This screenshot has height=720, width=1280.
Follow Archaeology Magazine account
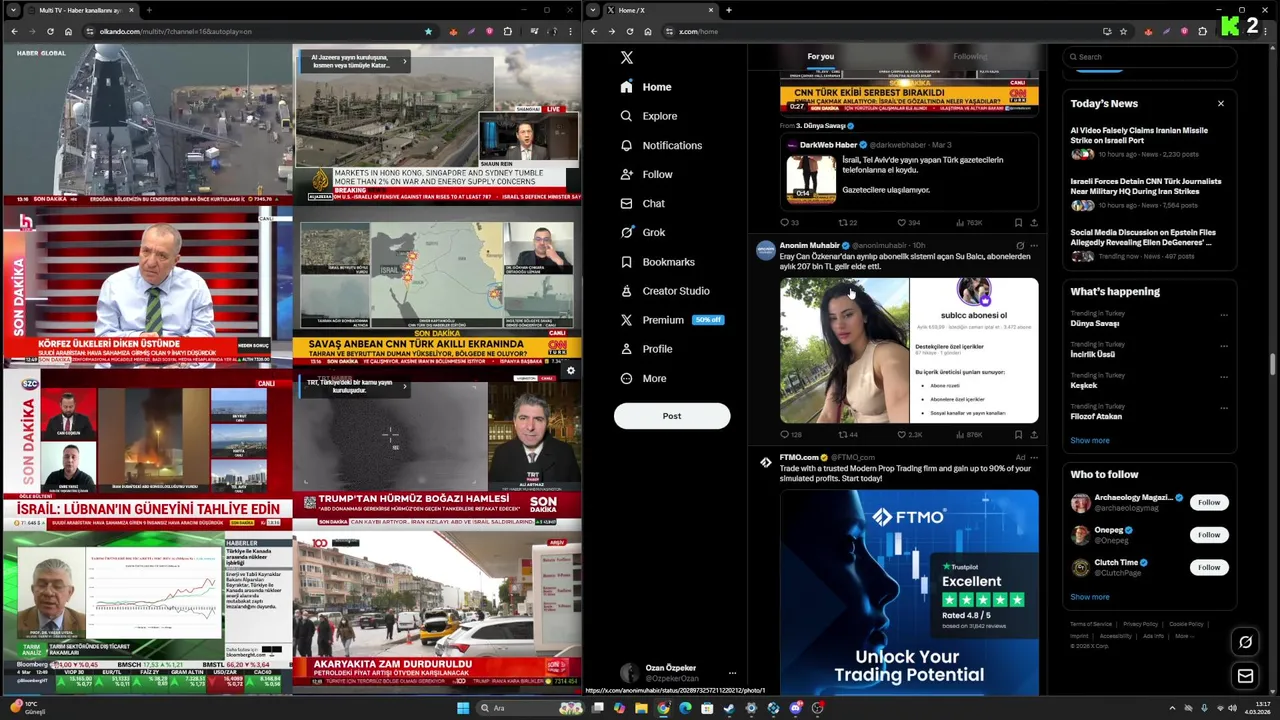click(x=1209, y=502)
